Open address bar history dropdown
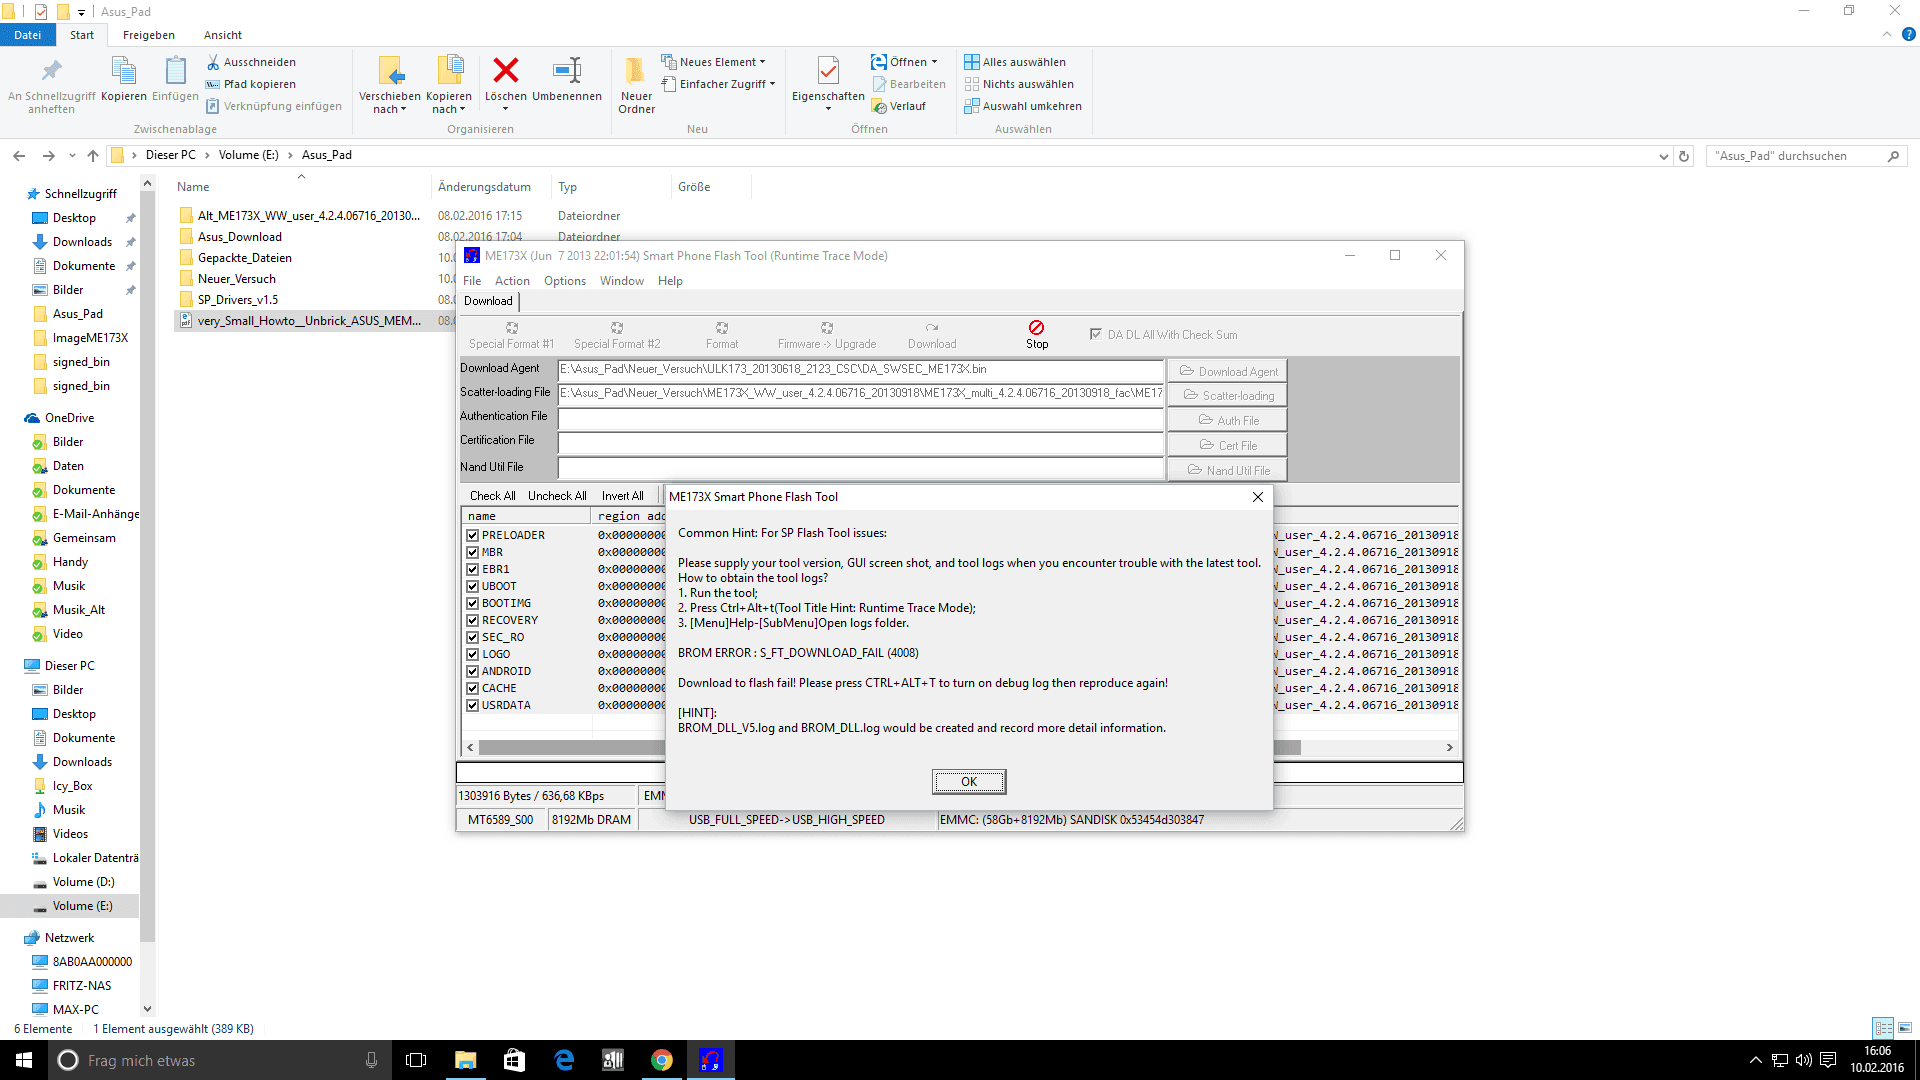This screenshot has height=1080, width=1920. [x=1663, y=156]
